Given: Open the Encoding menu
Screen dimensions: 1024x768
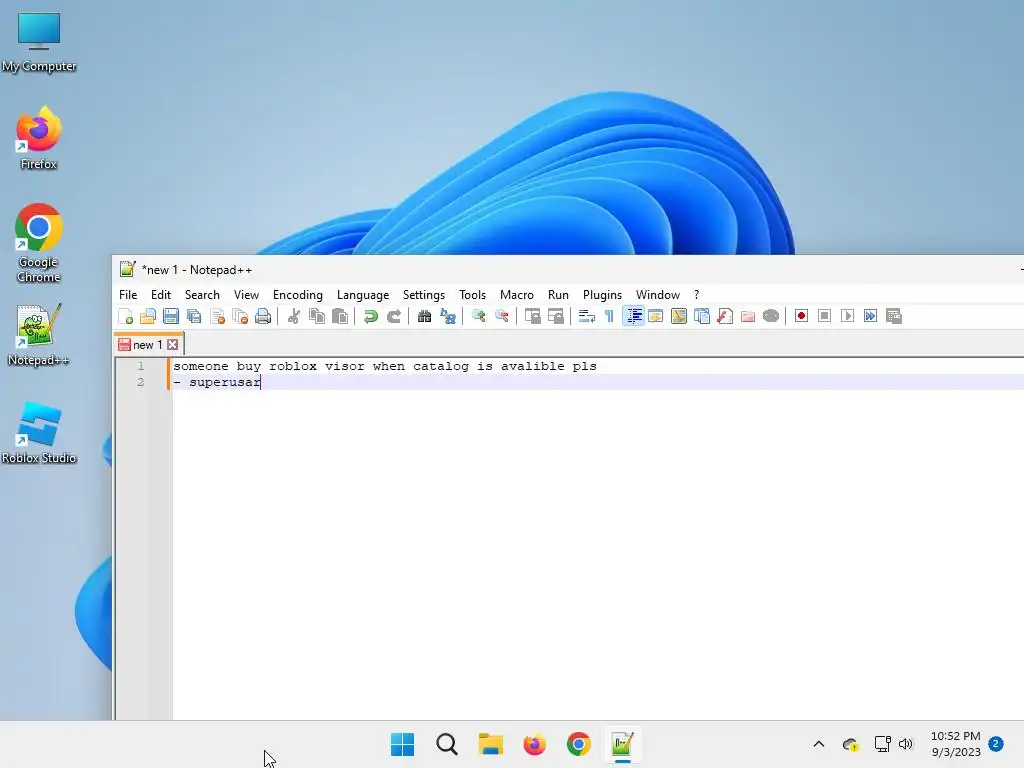Looking at the screenshot, I should (298, 295).
